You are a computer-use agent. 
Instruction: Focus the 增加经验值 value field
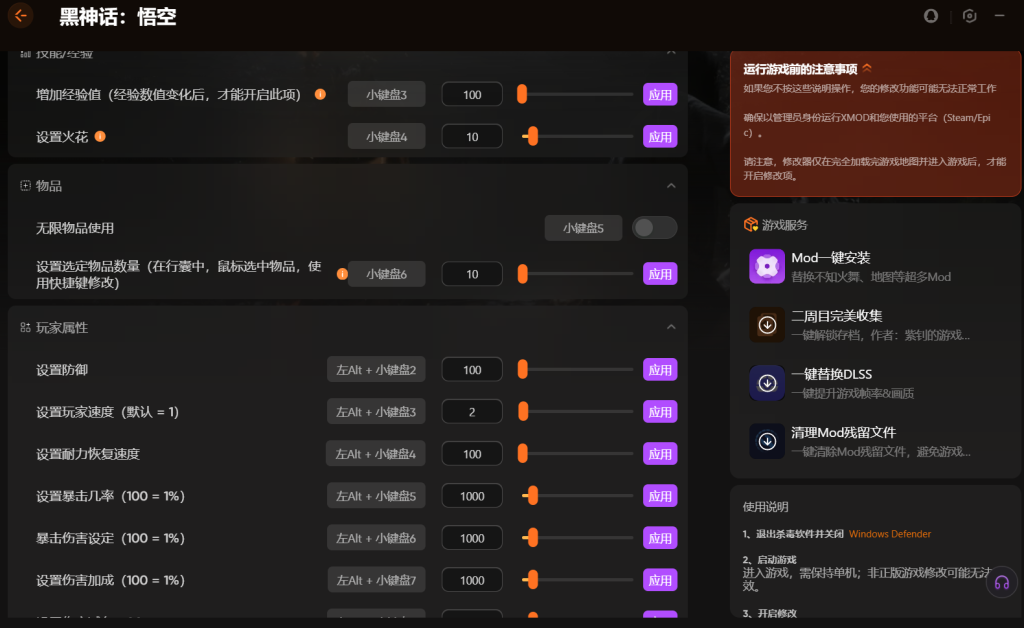pyautogui.click(x=472, y=95)
